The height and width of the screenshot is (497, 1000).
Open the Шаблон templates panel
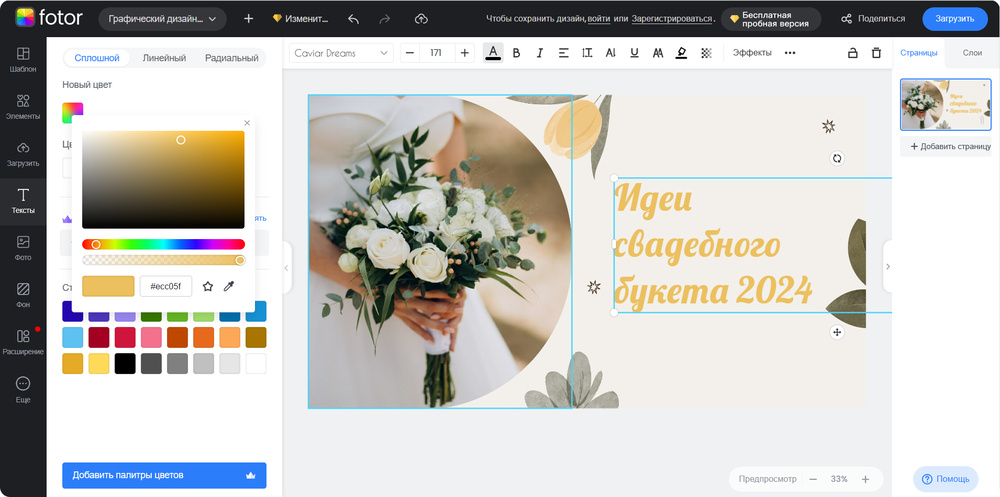(23, 60)
